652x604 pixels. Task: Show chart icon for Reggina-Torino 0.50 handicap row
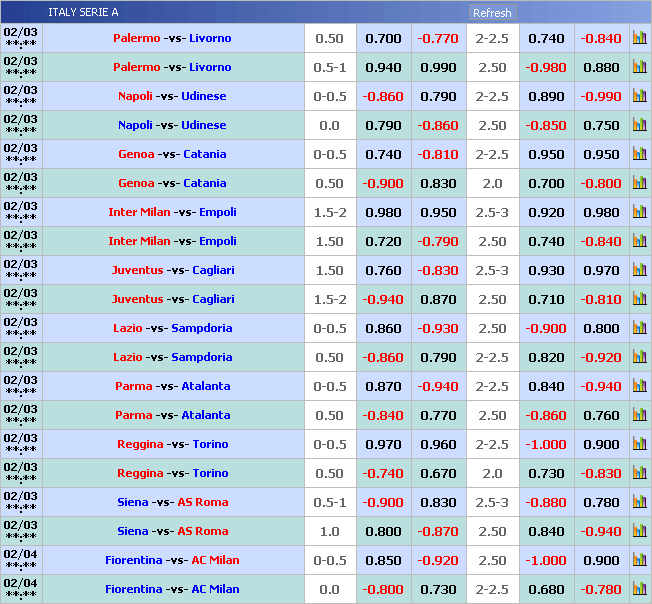639,473
